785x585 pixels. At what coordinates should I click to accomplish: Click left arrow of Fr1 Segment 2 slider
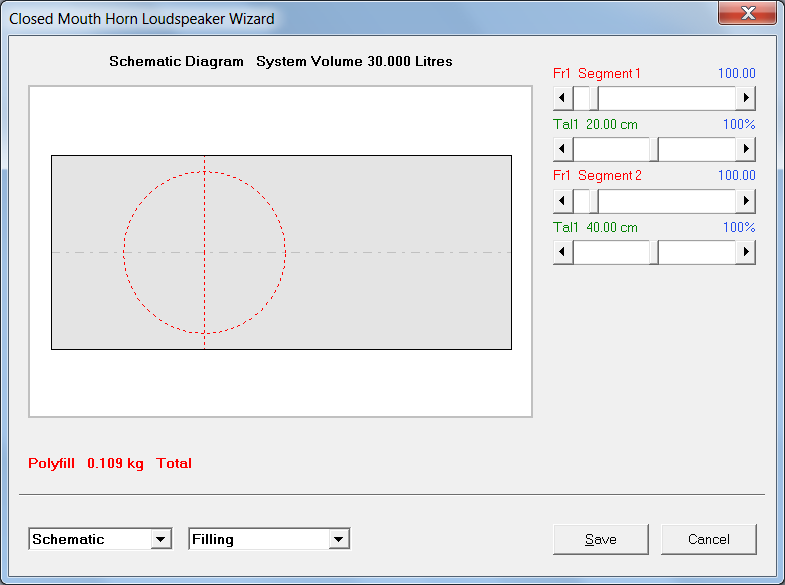563,201
